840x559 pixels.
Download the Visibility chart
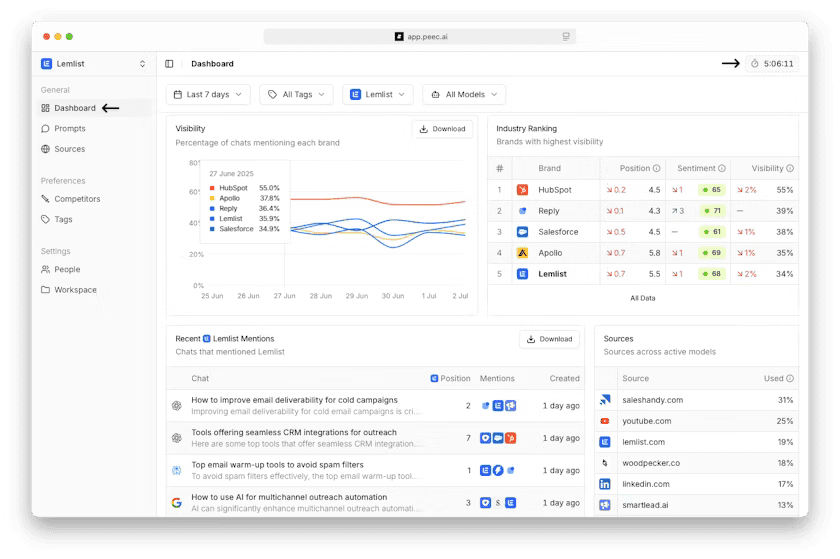click(442, 129)
